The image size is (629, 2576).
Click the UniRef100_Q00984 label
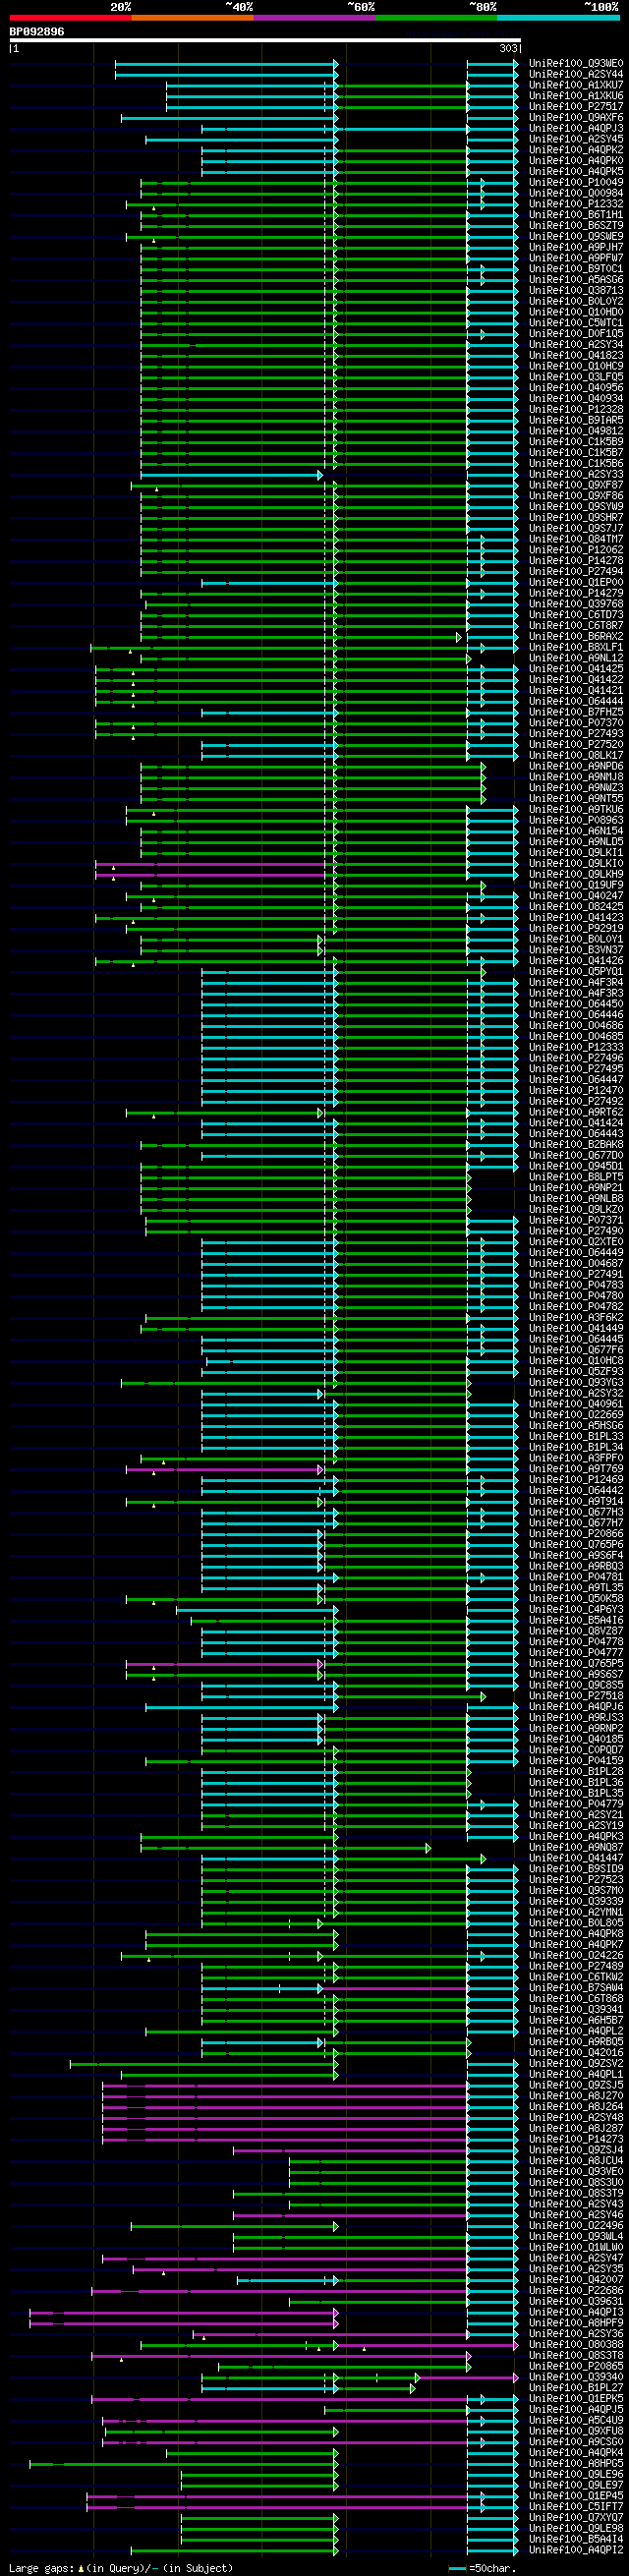(x=576, y=193)
